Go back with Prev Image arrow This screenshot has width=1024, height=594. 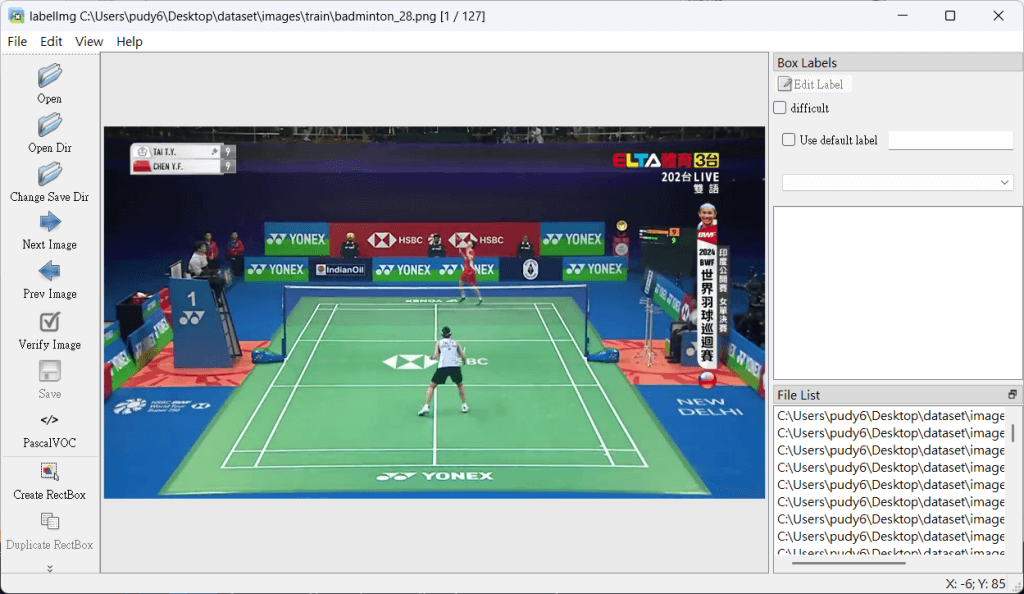pos(49,272)
